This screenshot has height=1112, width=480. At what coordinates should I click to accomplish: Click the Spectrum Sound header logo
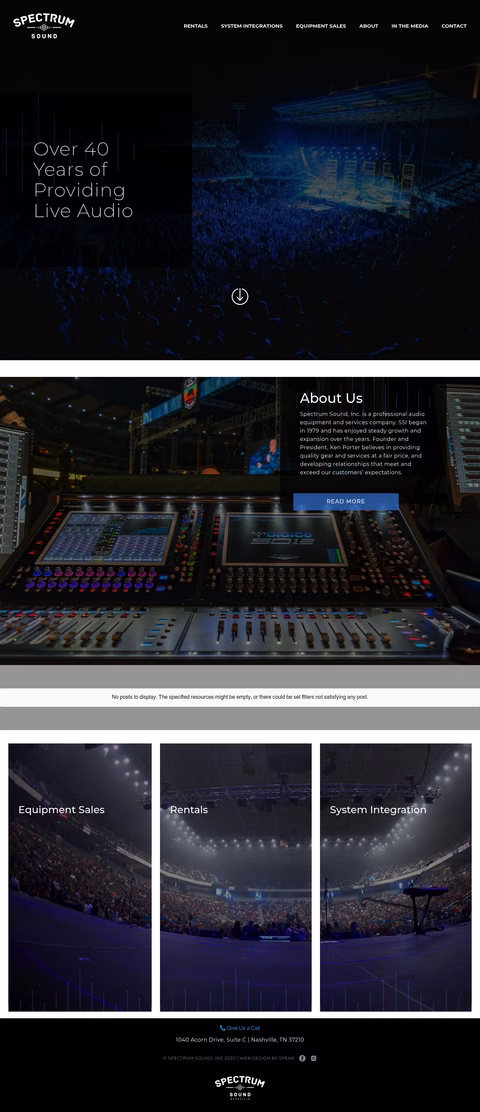pos(43,26)
